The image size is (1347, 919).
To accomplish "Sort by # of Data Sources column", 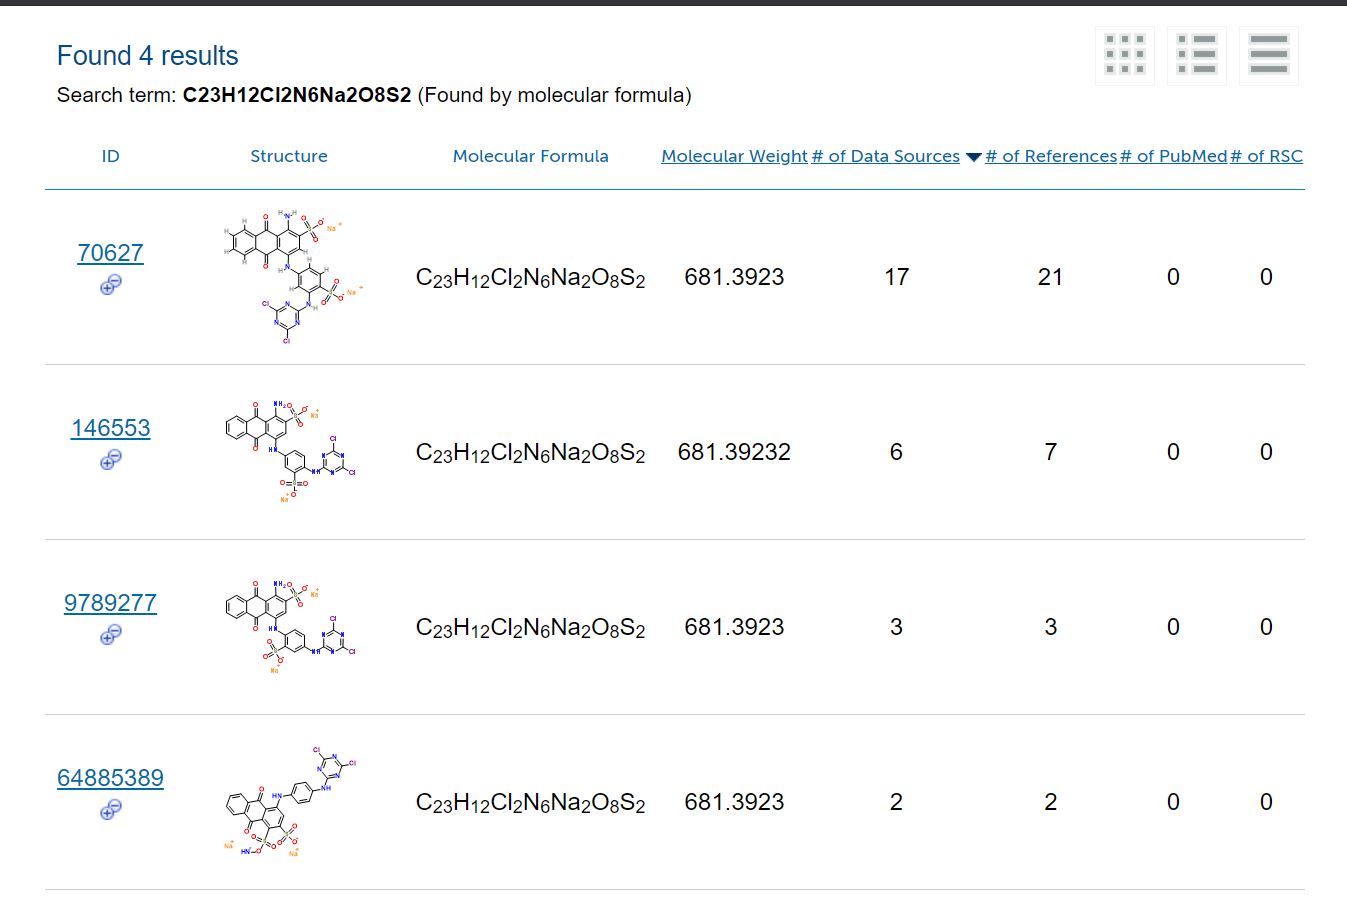I will (885, 156).
